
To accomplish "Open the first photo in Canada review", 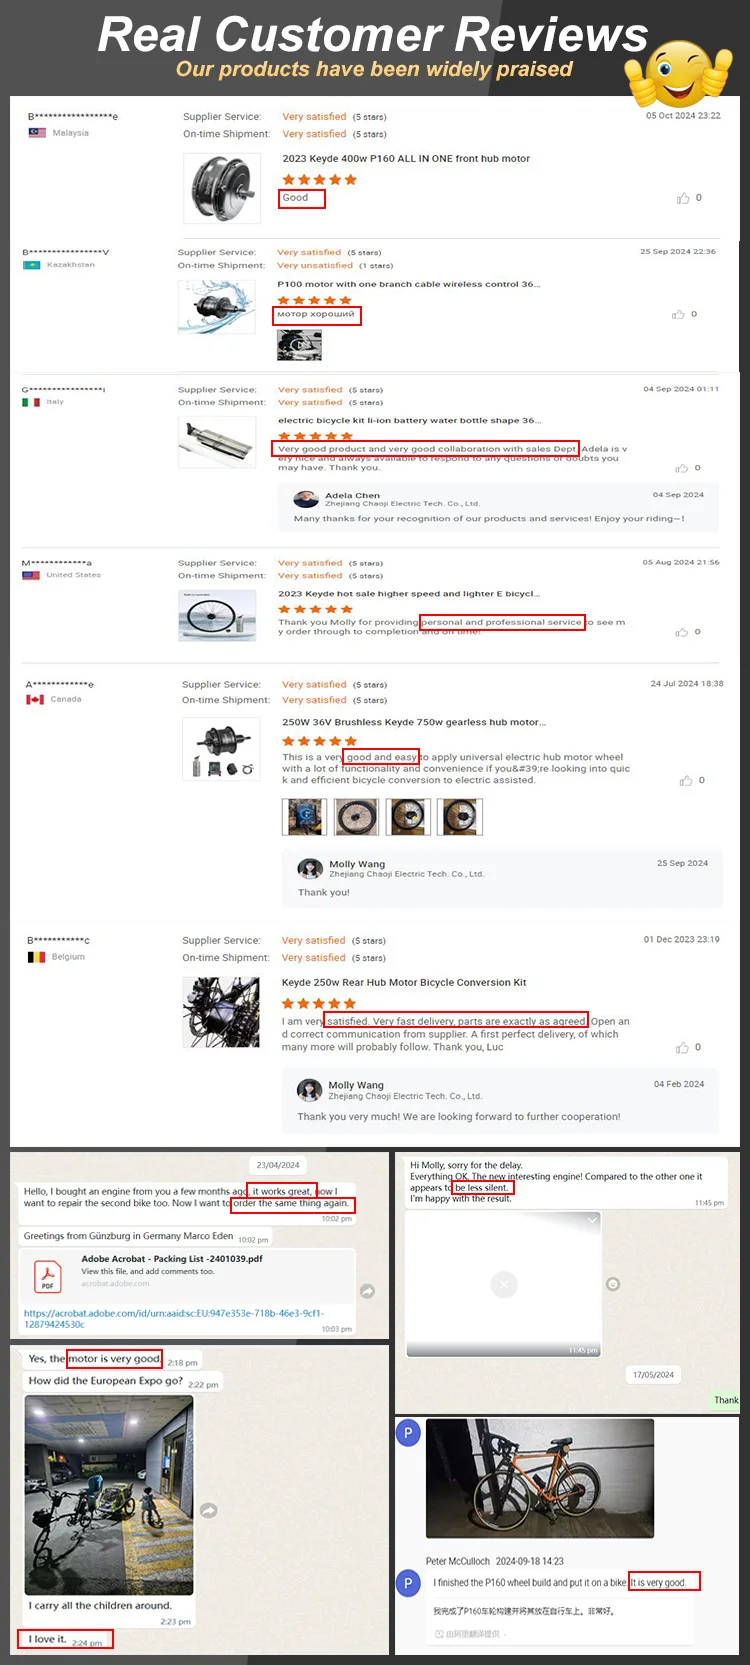I will [305, 817].
